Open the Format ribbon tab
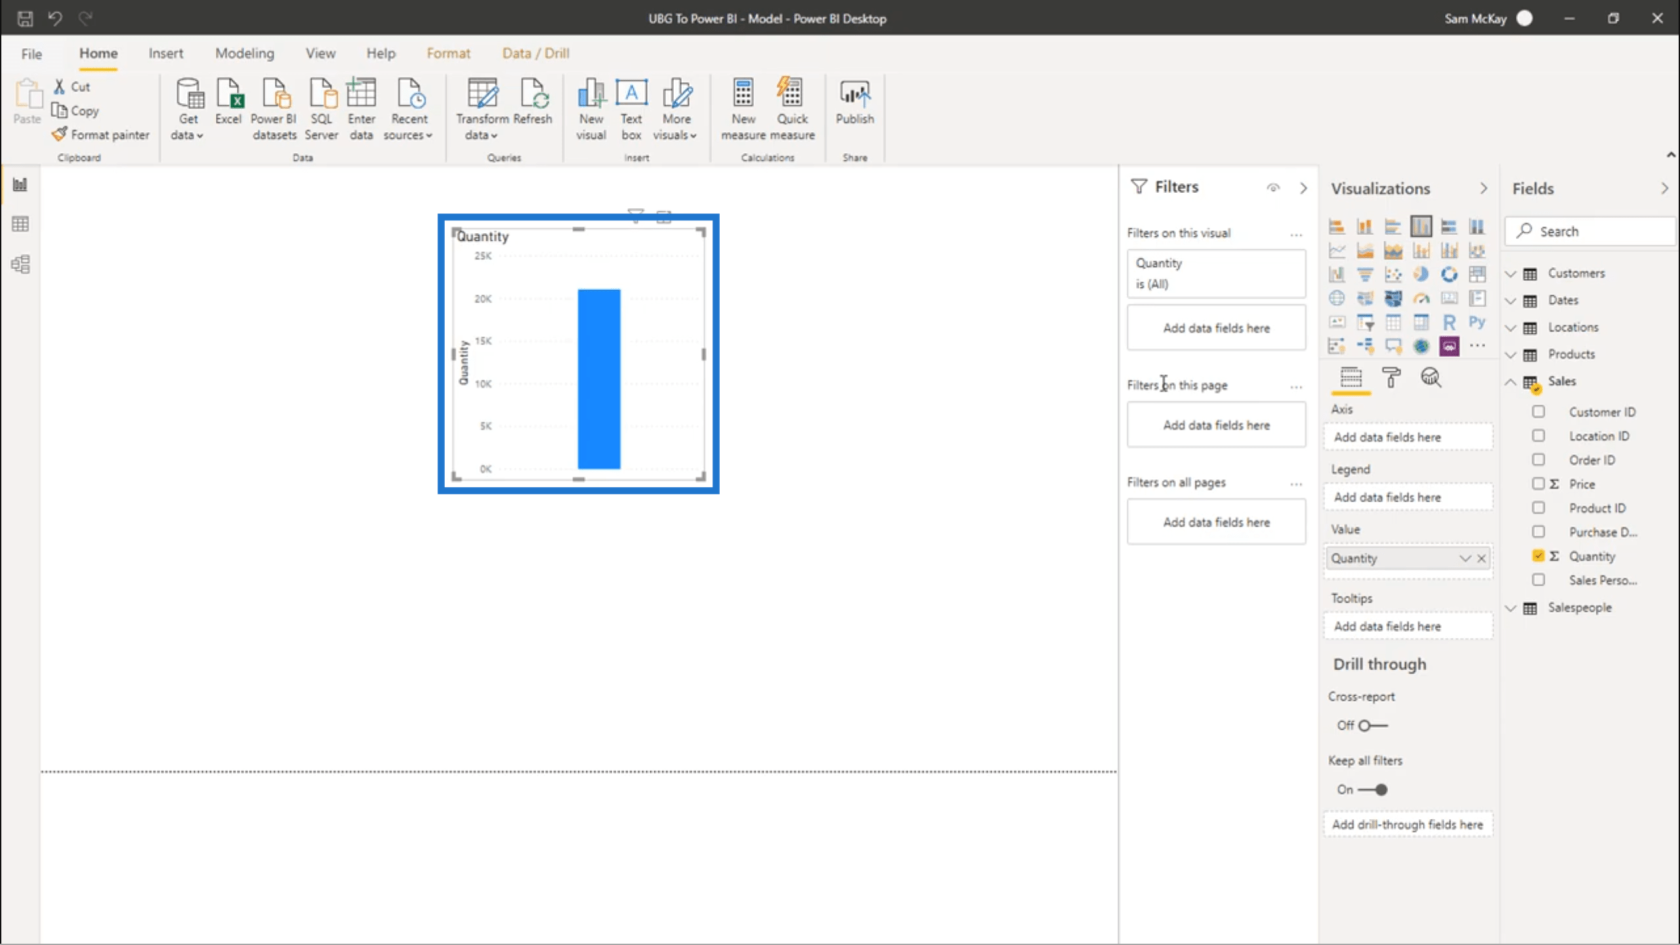1680x945 pixels. 448,53
